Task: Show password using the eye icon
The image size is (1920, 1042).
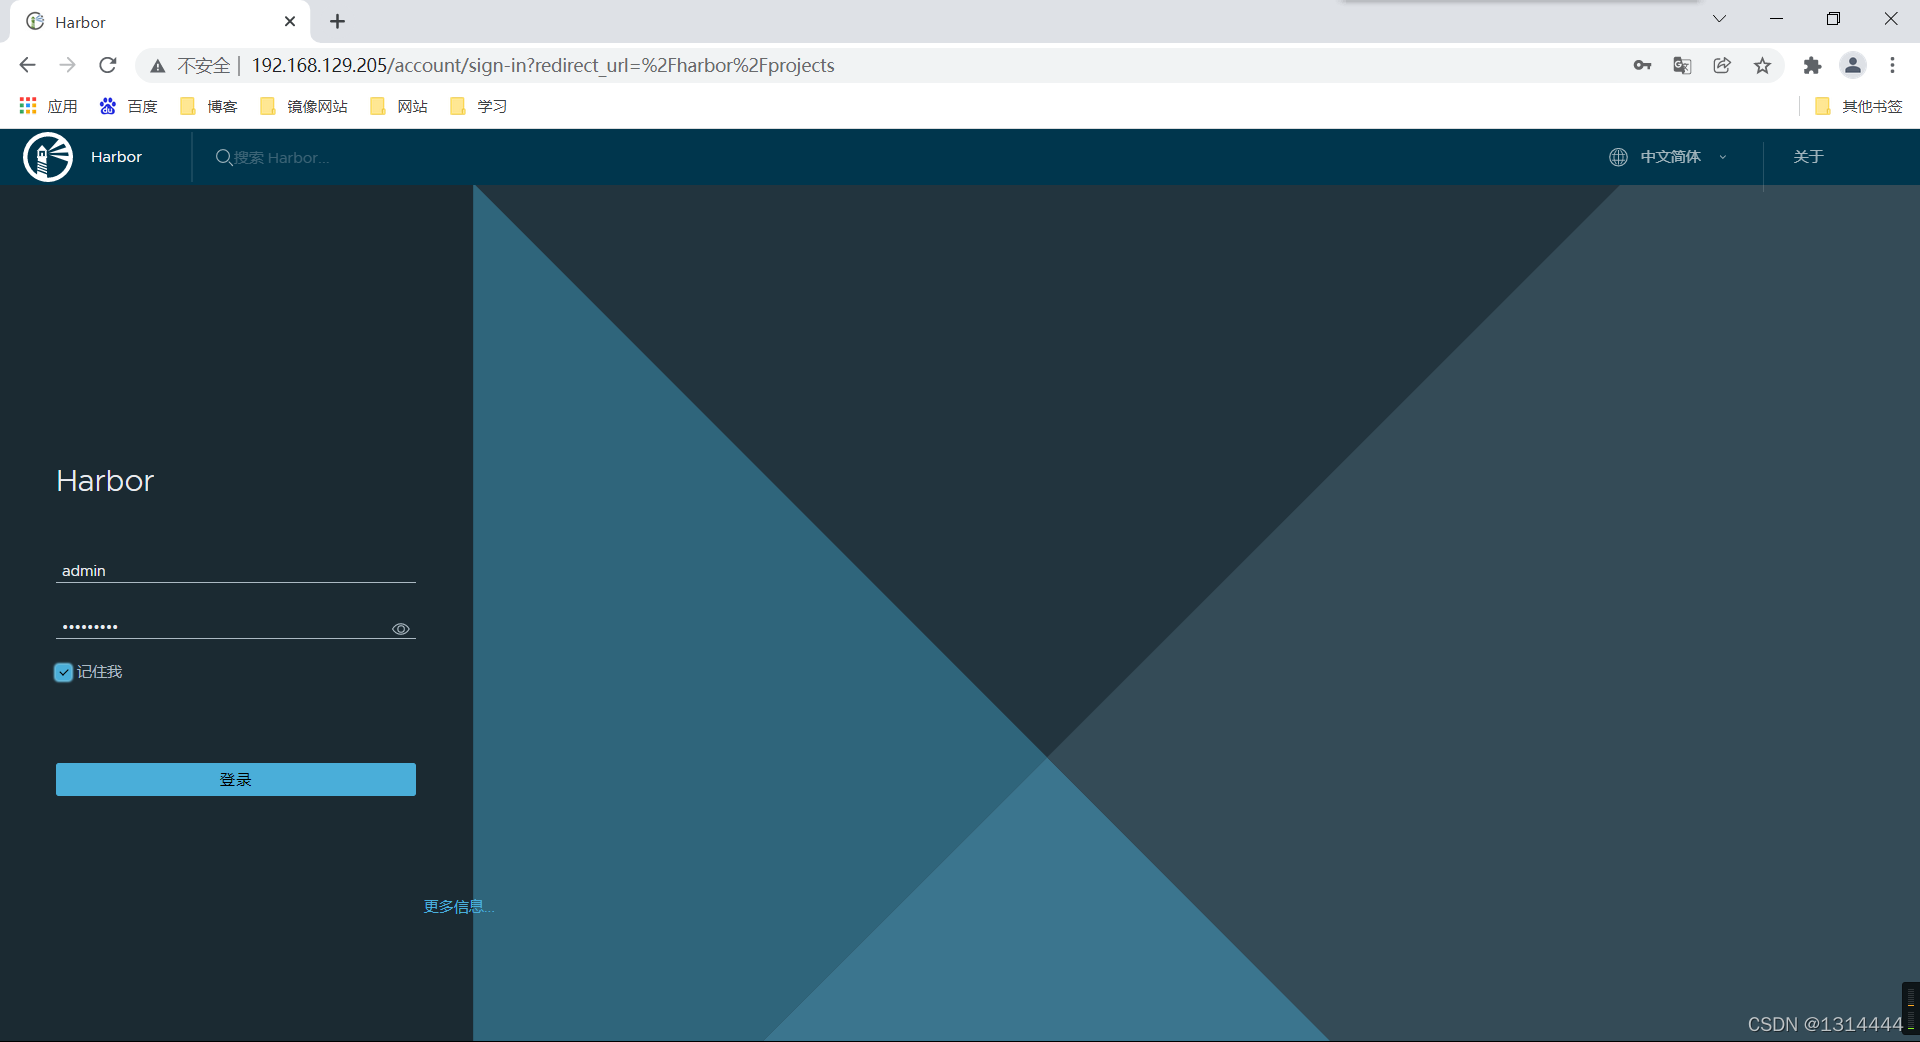Action: (x=401, y=629)
